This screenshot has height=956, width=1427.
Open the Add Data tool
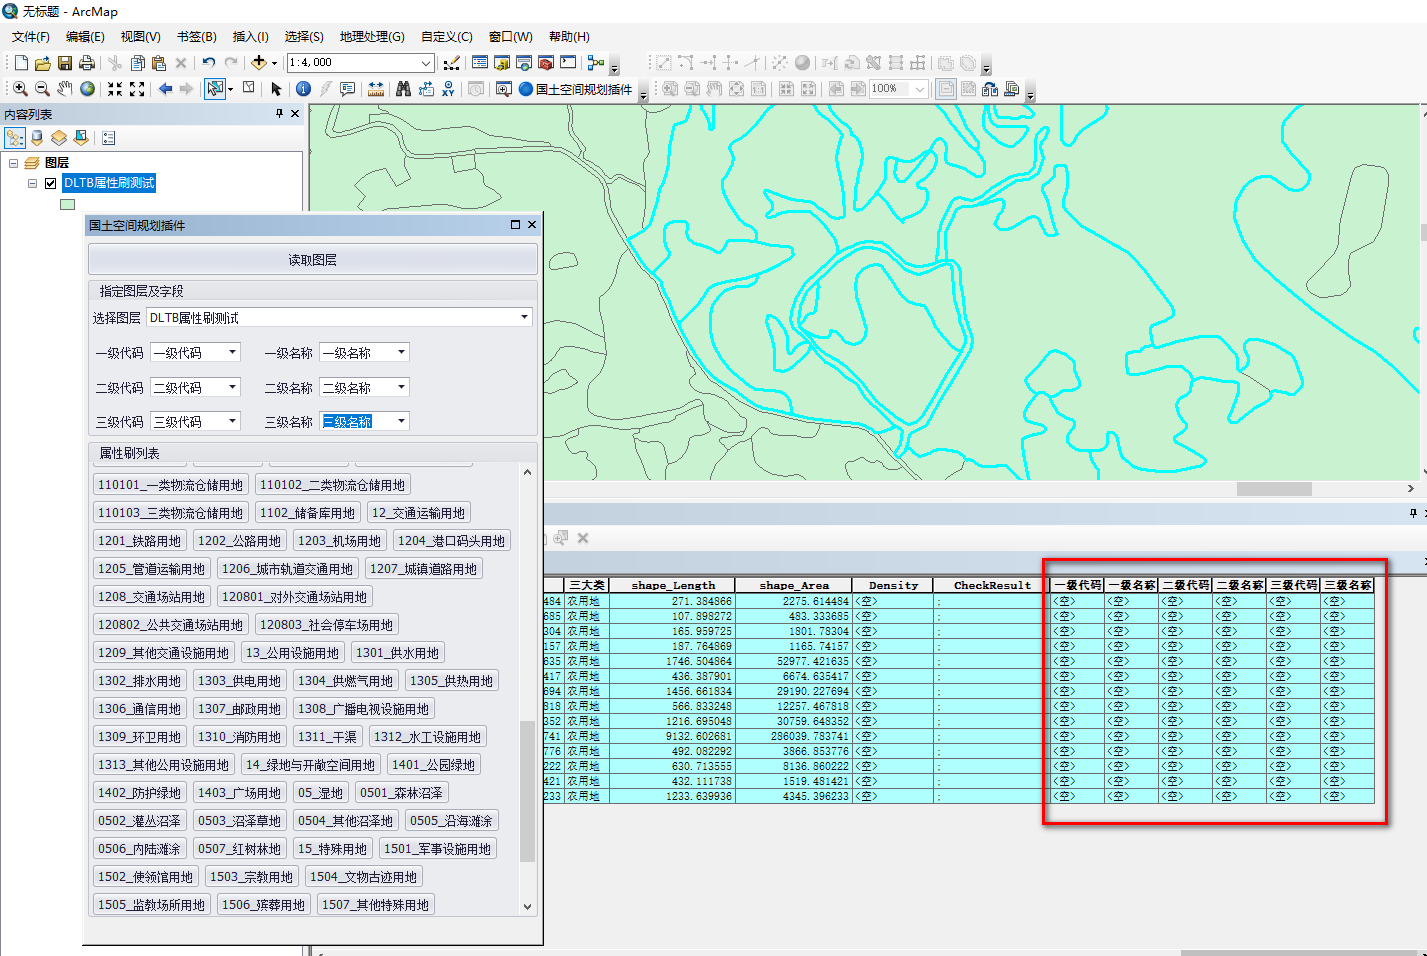[x=259, y=63]
